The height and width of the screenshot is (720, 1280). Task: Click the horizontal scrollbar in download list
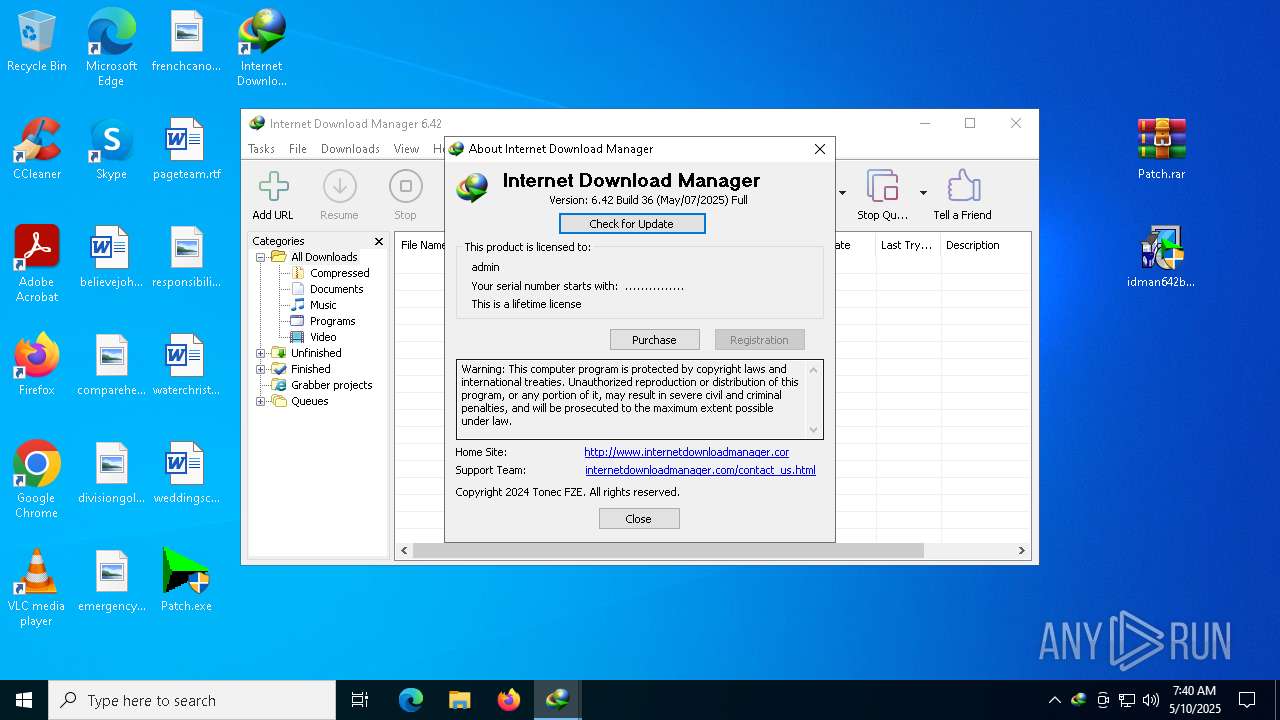(x=668, y=550)
